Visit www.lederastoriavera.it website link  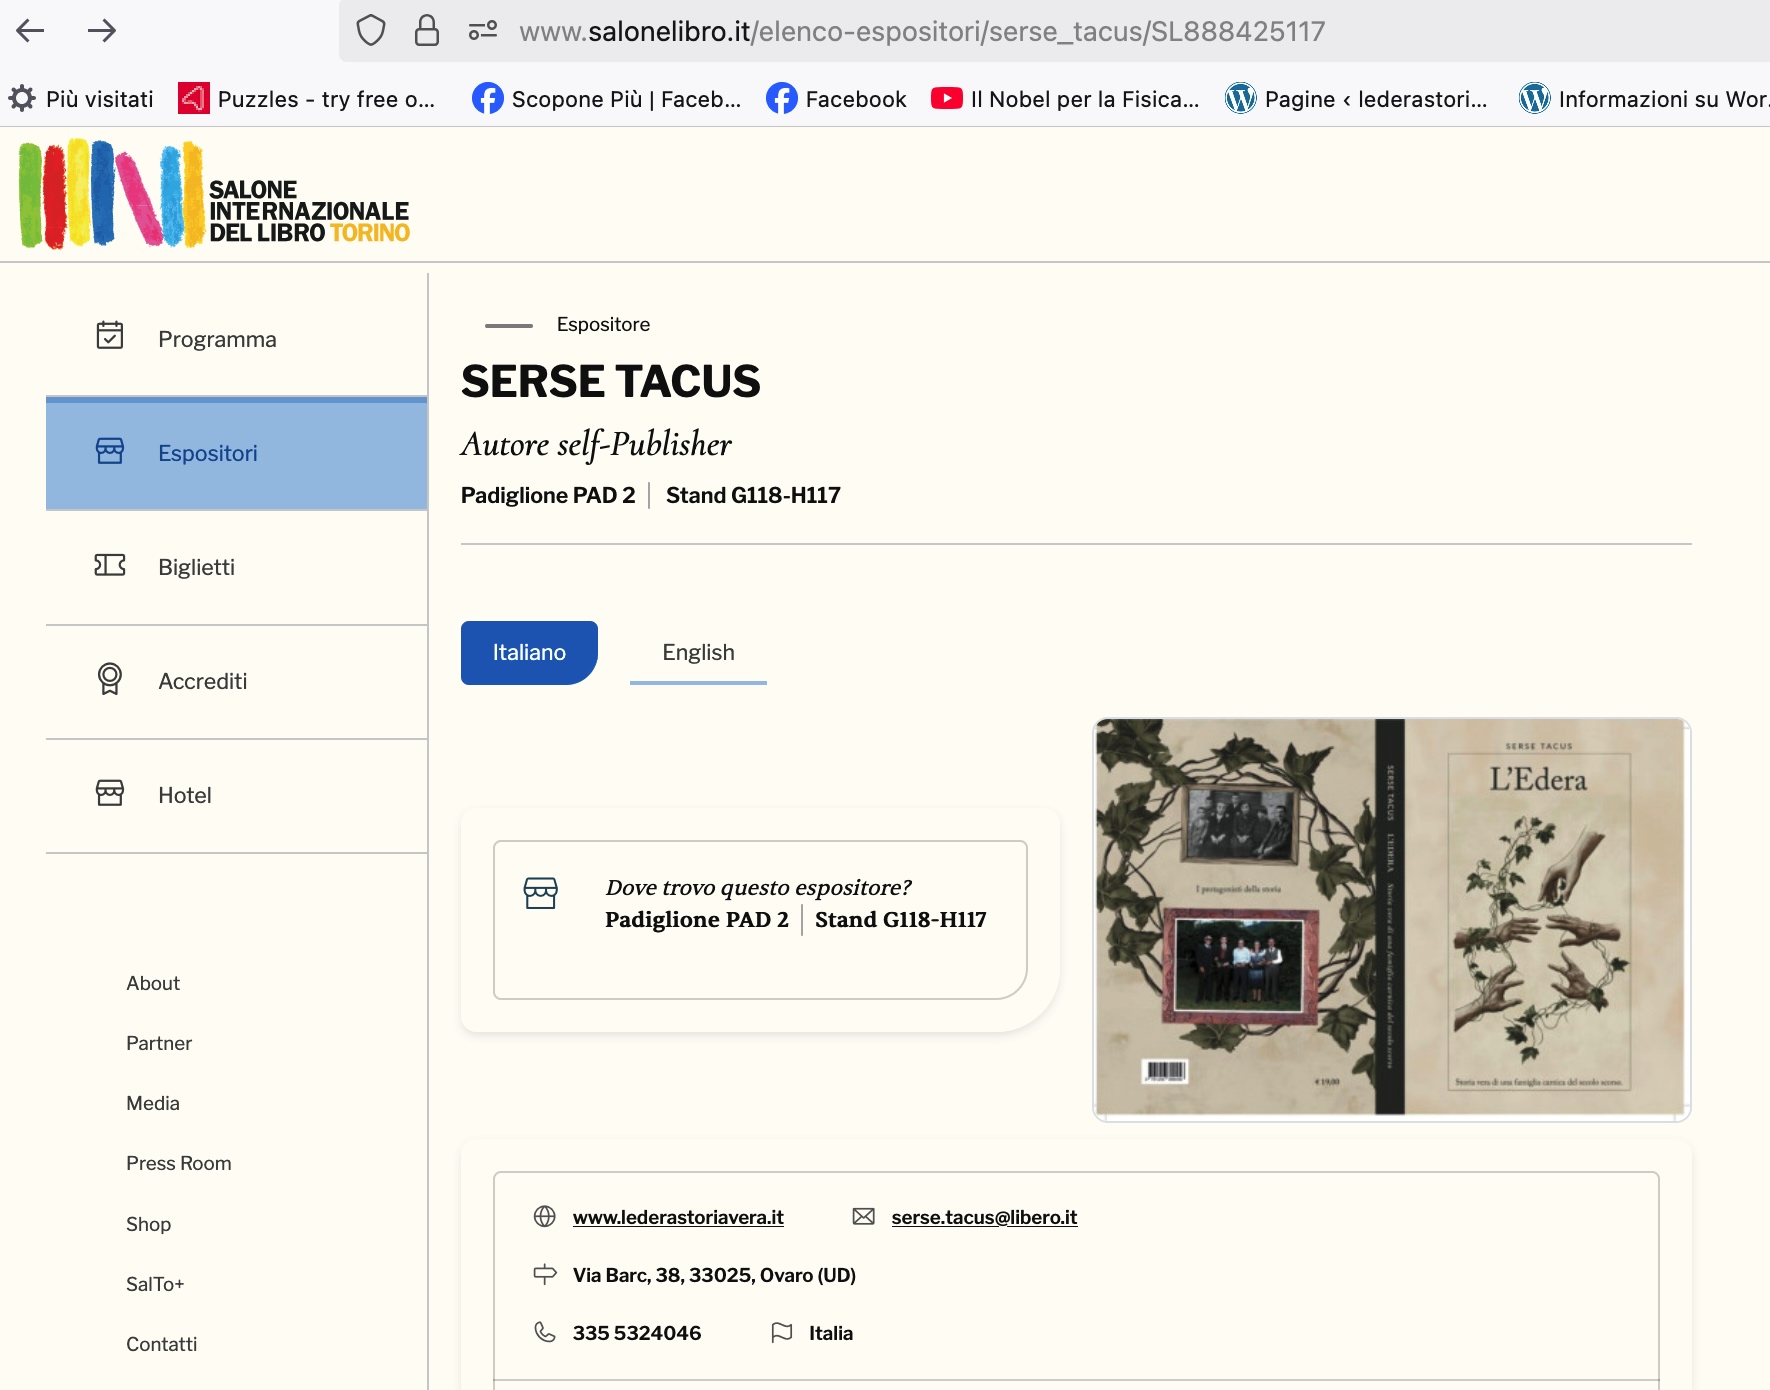click(678, 1217)
